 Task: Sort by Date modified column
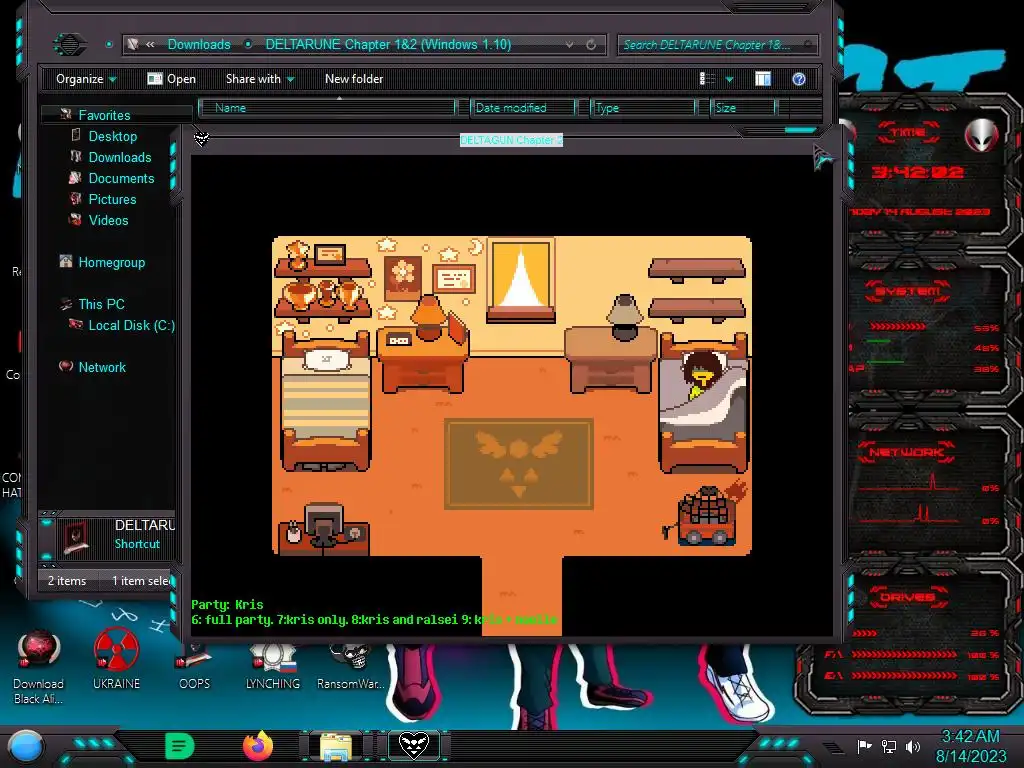click(523, 108)
